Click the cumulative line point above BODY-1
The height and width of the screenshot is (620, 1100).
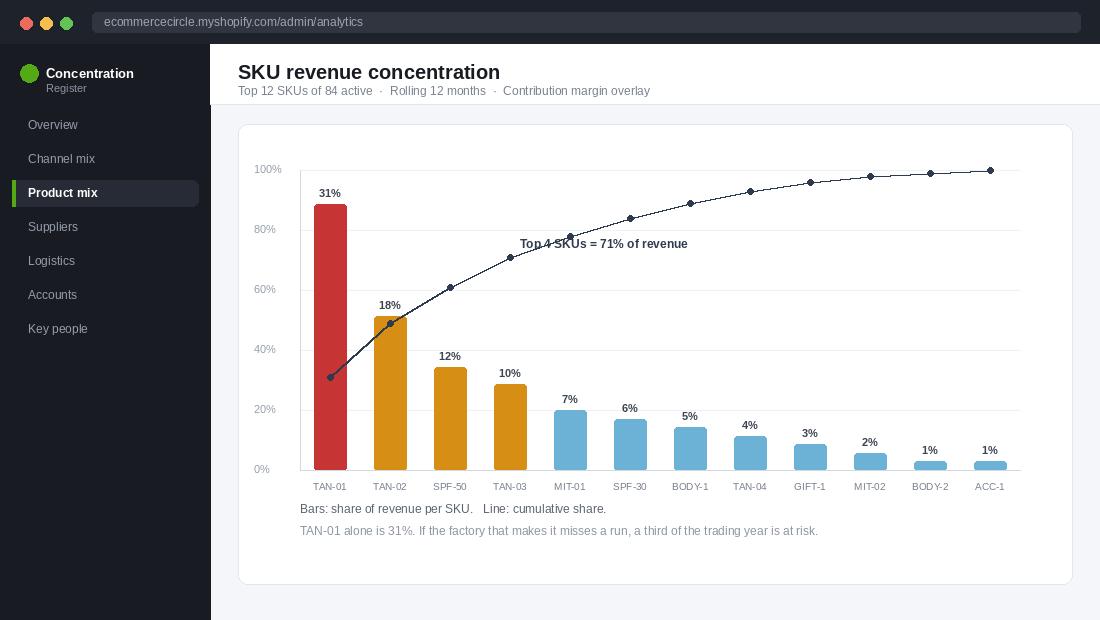click(690, 203)
